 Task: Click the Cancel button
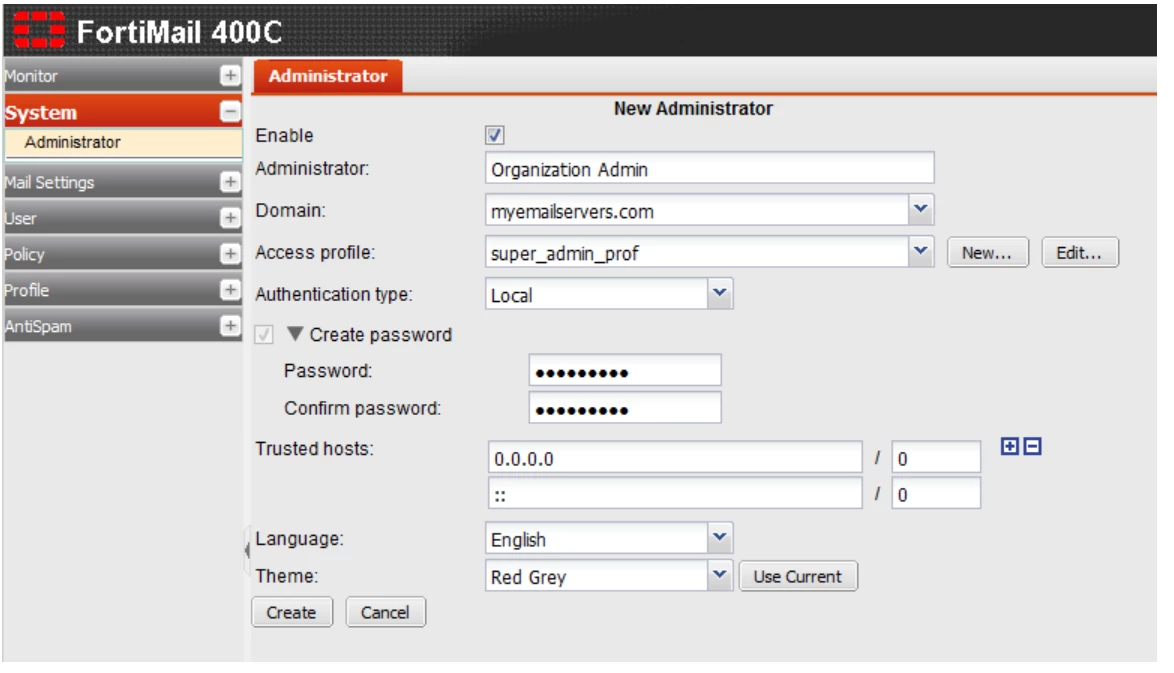tap(386, 612)
